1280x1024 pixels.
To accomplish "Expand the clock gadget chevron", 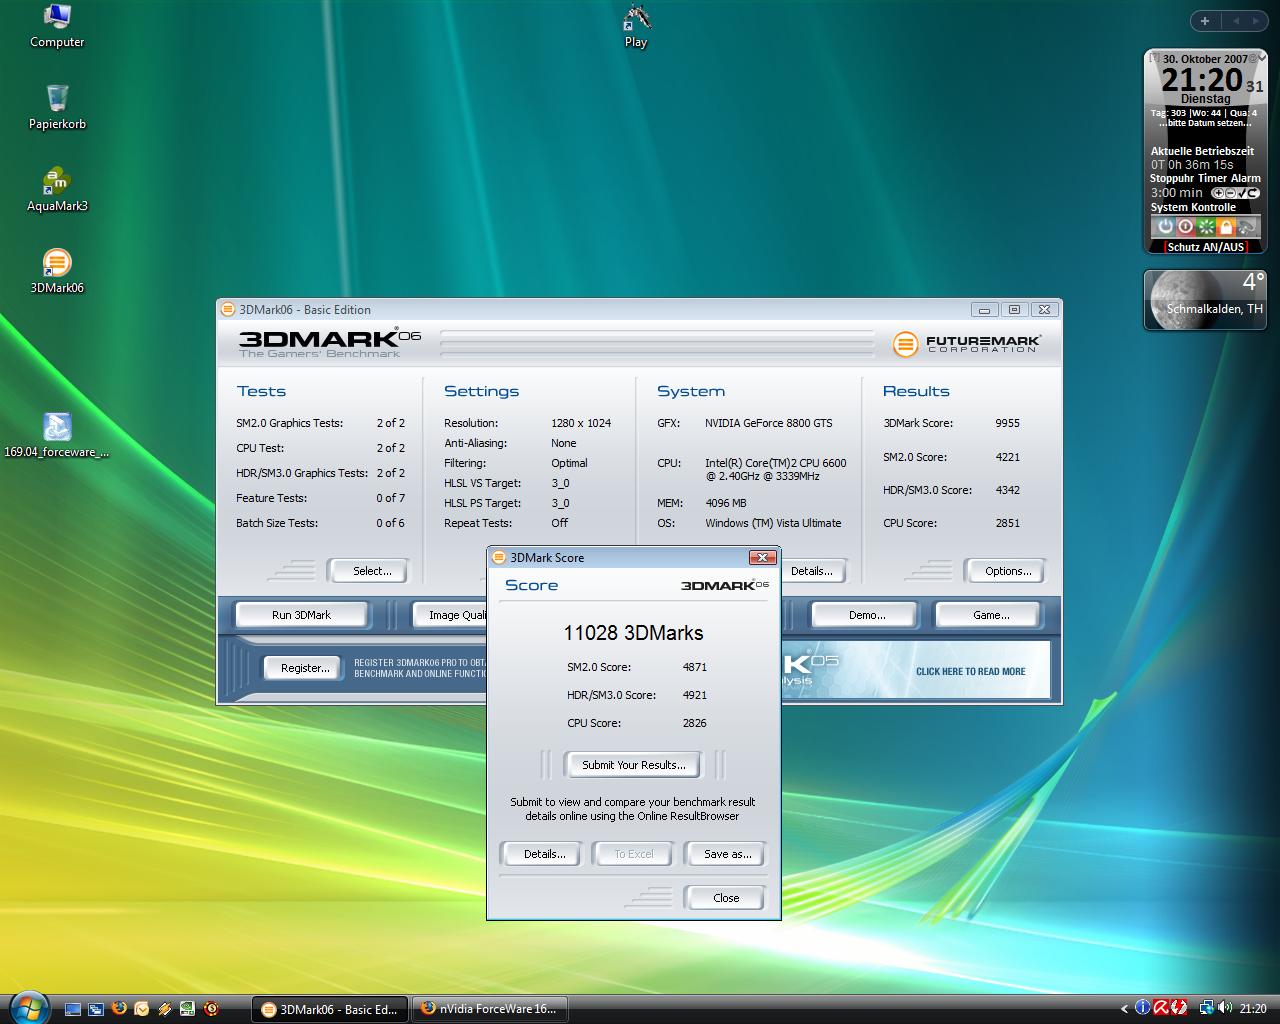I will click(x=1262, y=59).
